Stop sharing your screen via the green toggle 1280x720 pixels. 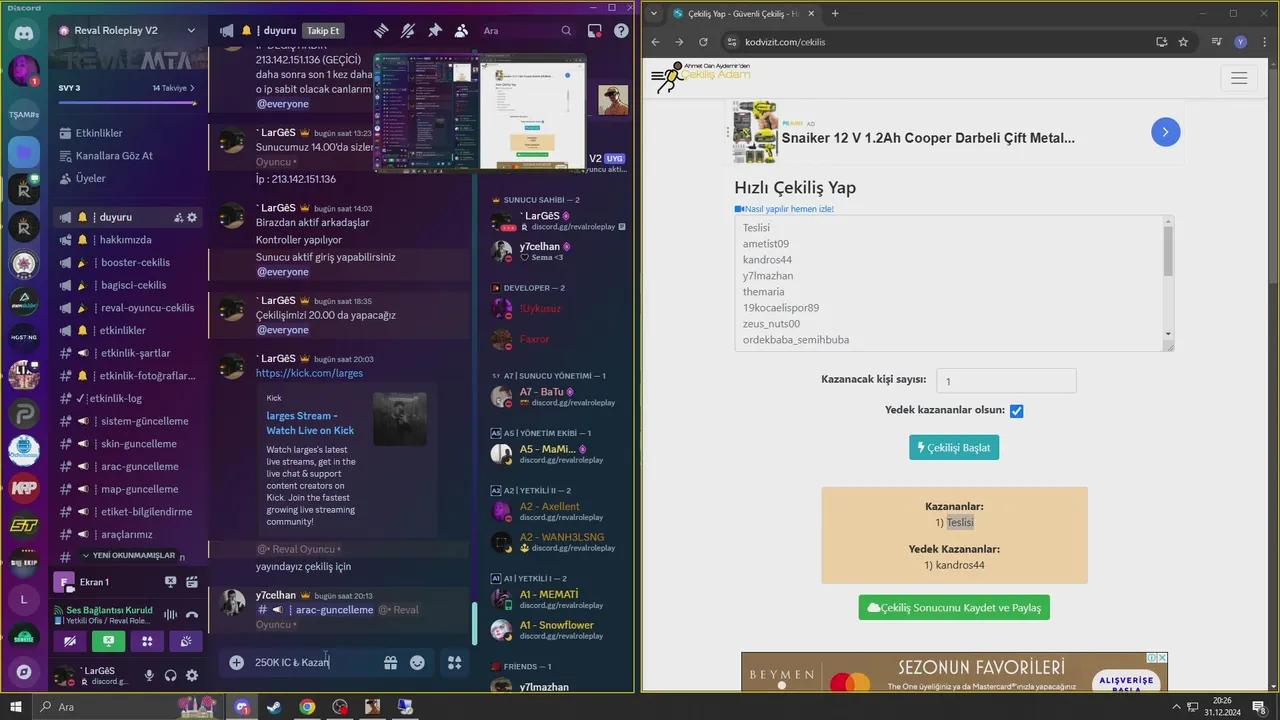108,641
